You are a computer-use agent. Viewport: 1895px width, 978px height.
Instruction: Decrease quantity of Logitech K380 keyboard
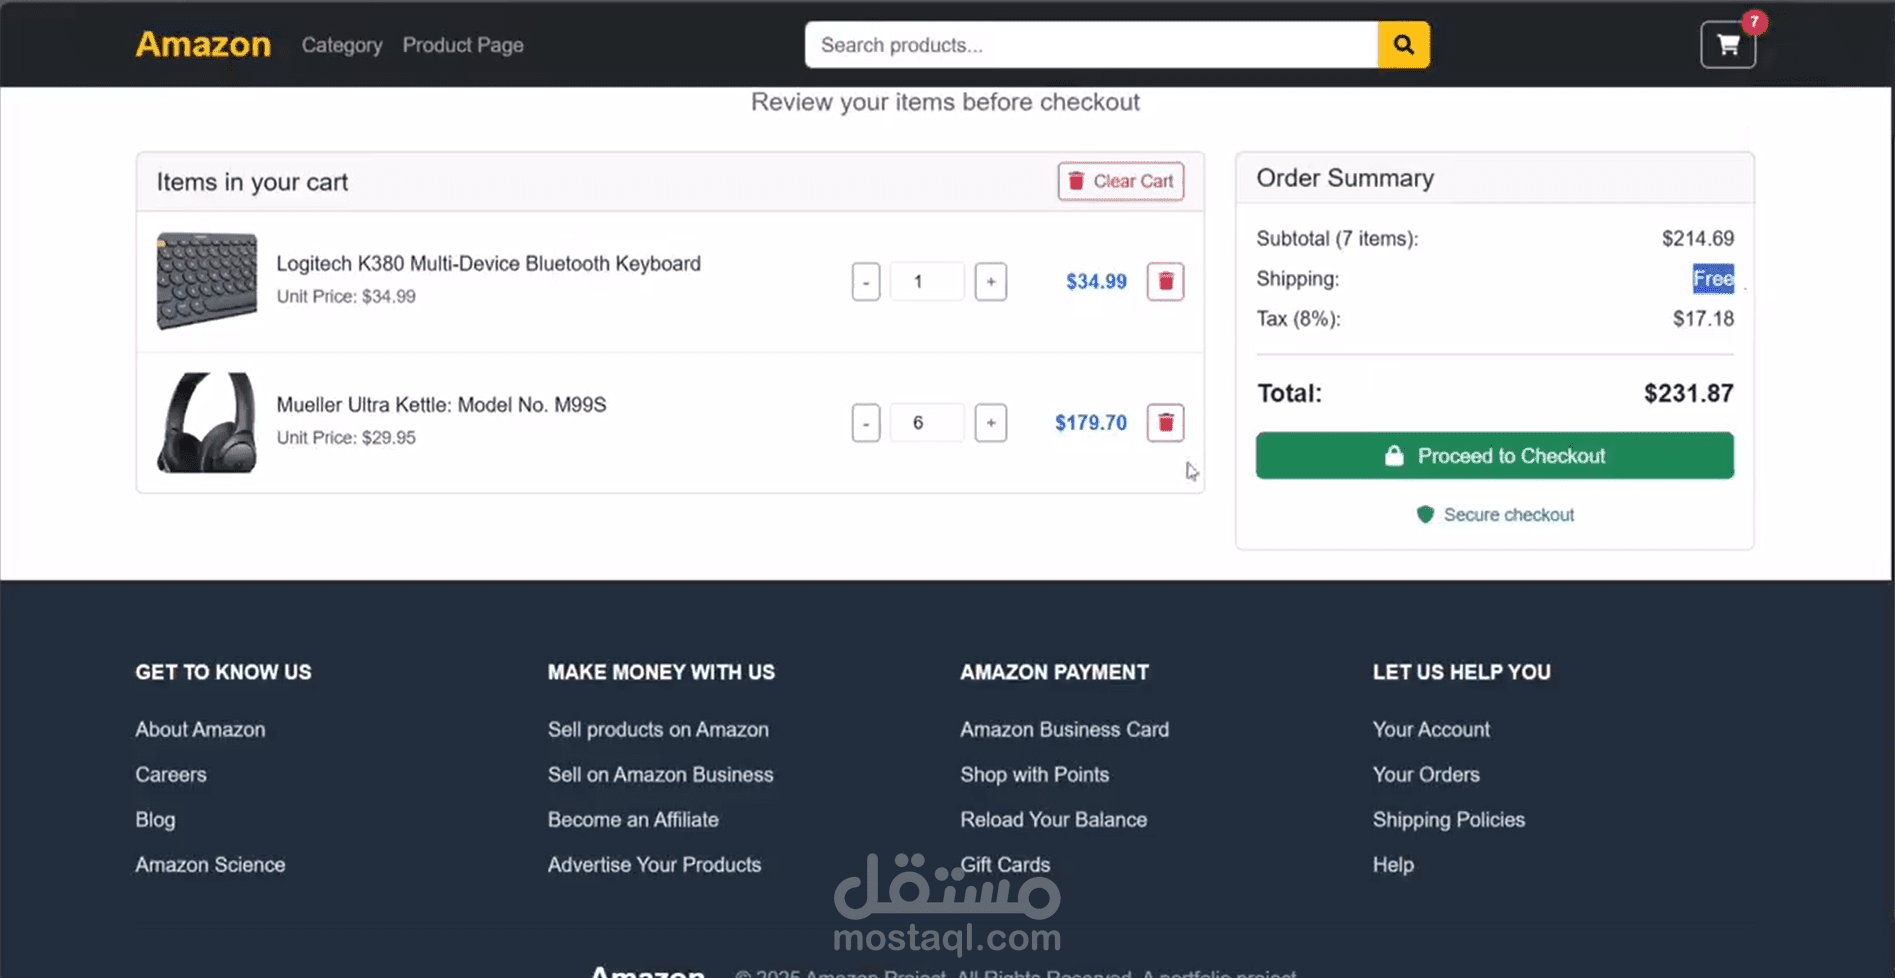click(866, 281)
